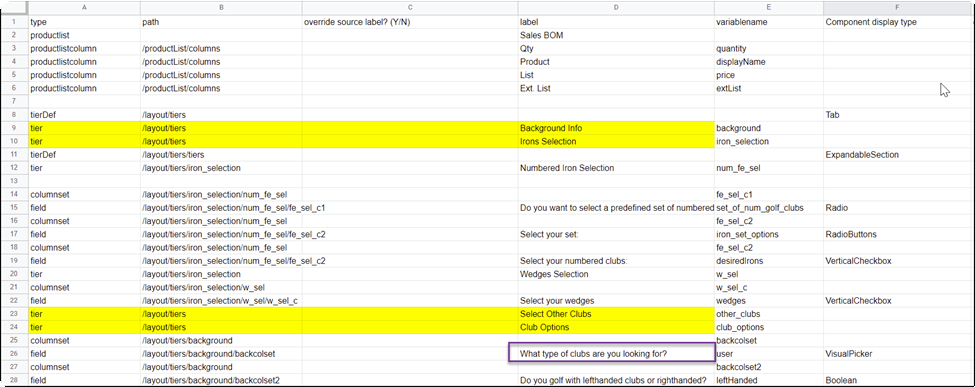Select the 'Wedges Selection' label cell

point(616,274)
